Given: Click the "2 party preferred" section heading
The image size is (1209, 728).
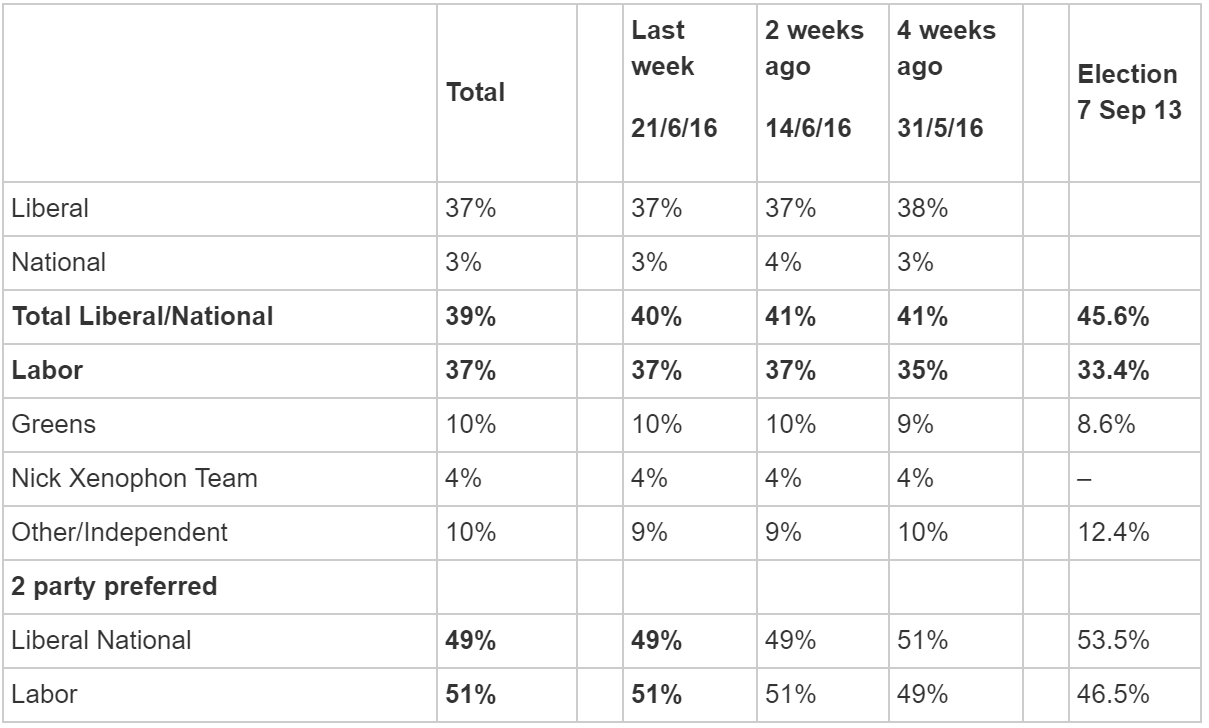Looking at the screenshot, I should [x=114, y=586].
